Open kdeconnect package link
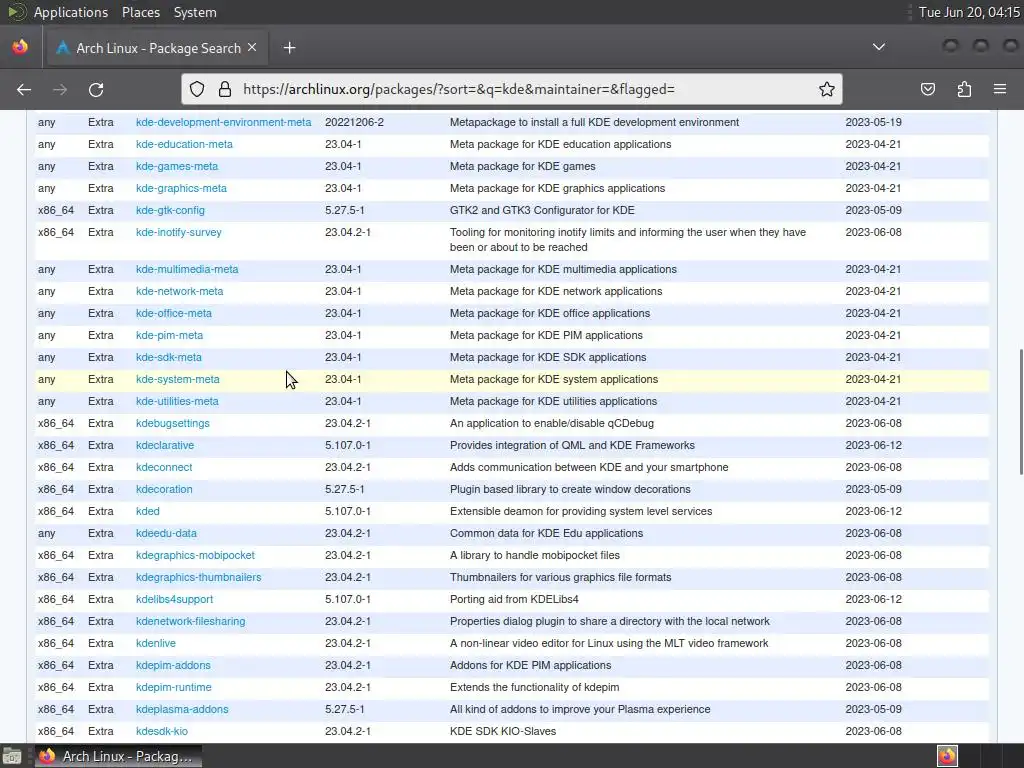This screenshot has width=1024, height=768. (164, 468)
